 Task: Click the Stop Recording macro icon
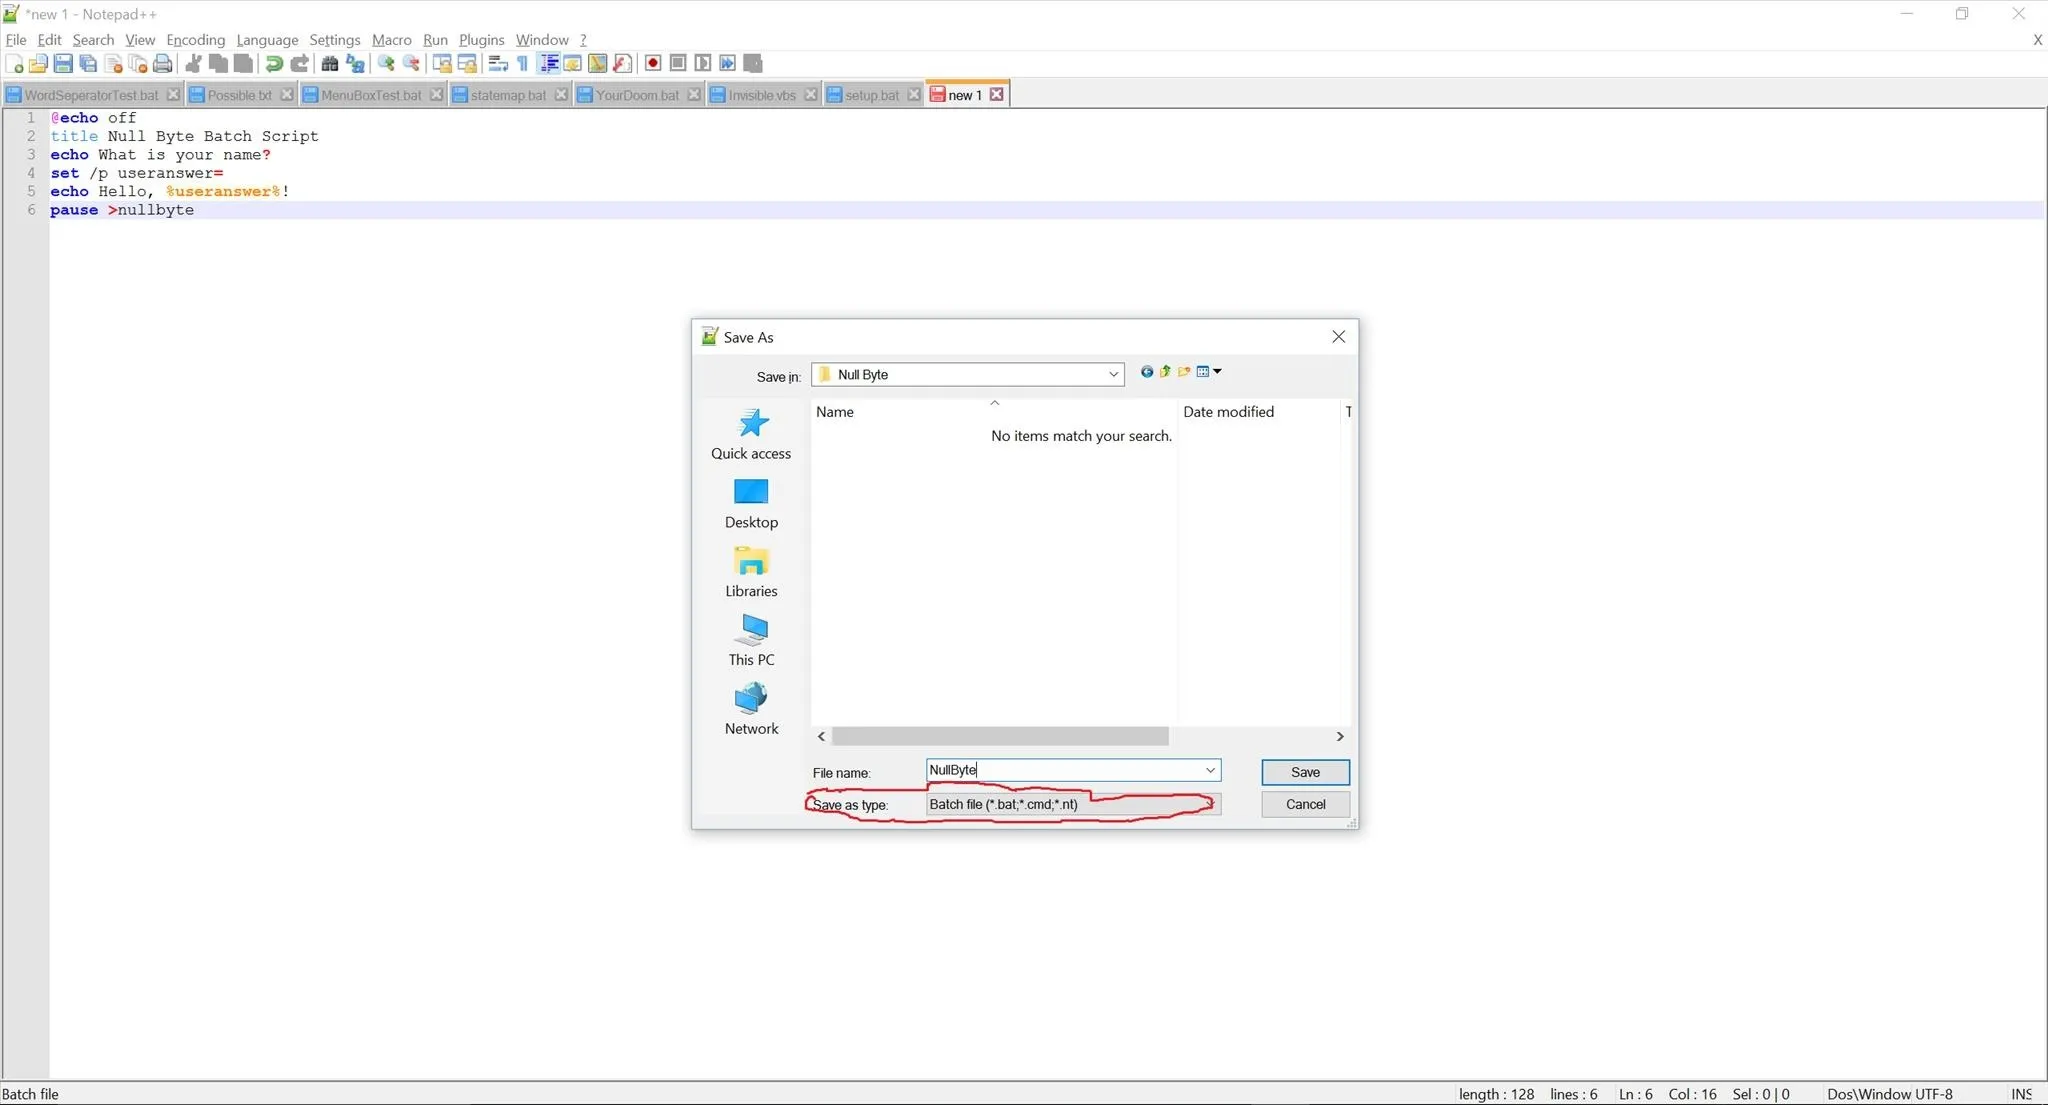(678, 64)
